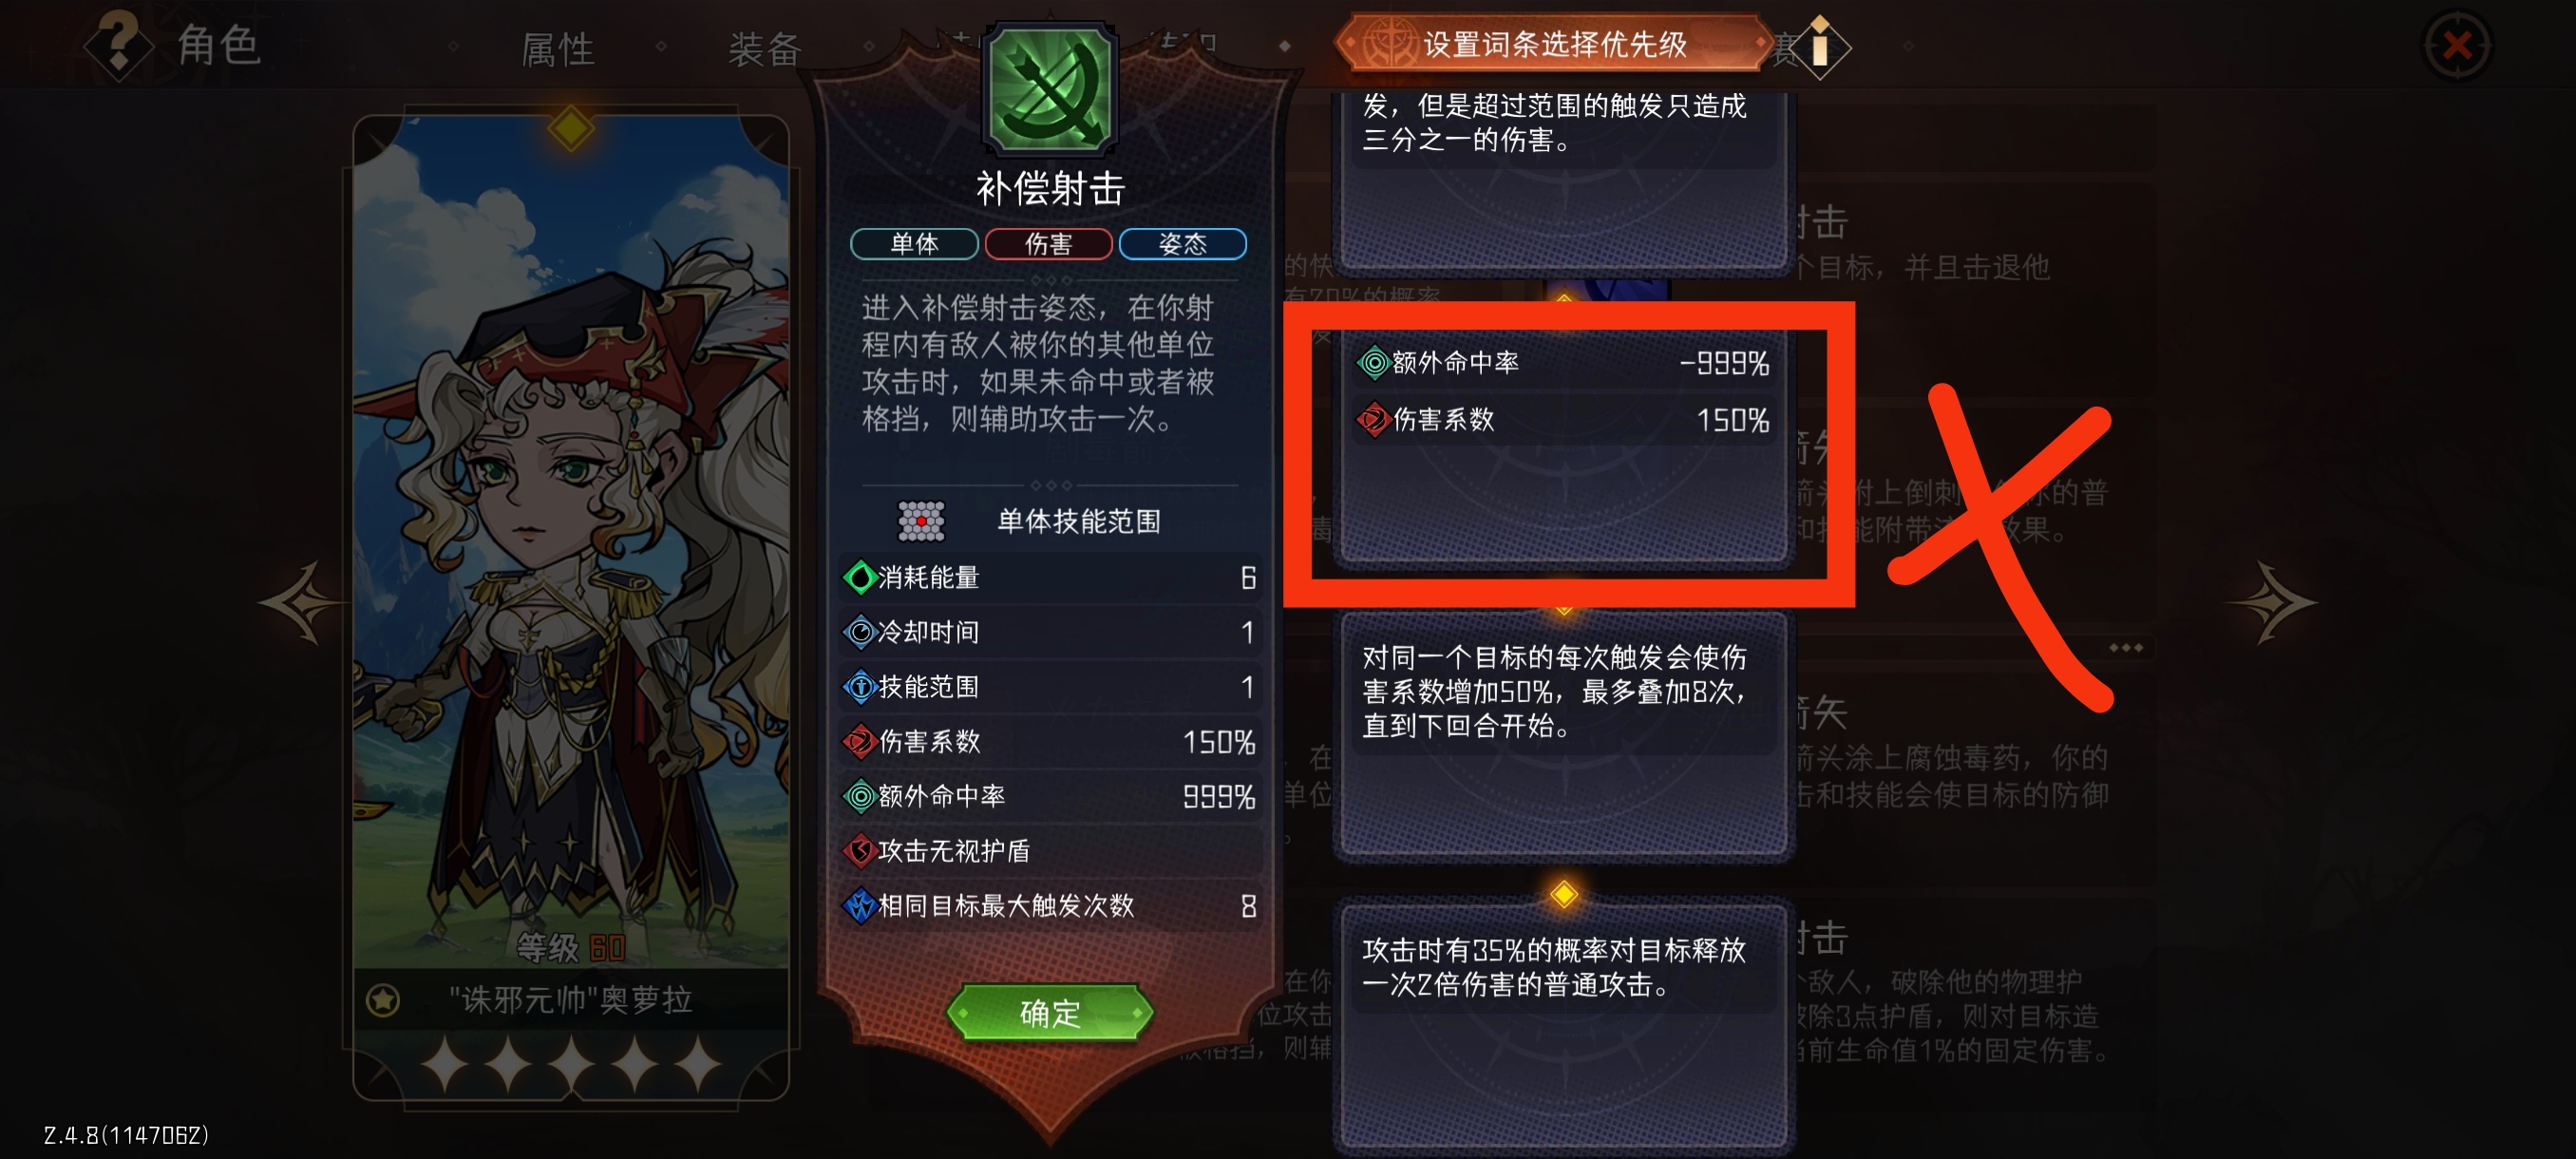Click the green bow skill icon
Screen dimensions: 2576x1159
pos(1049,88)
